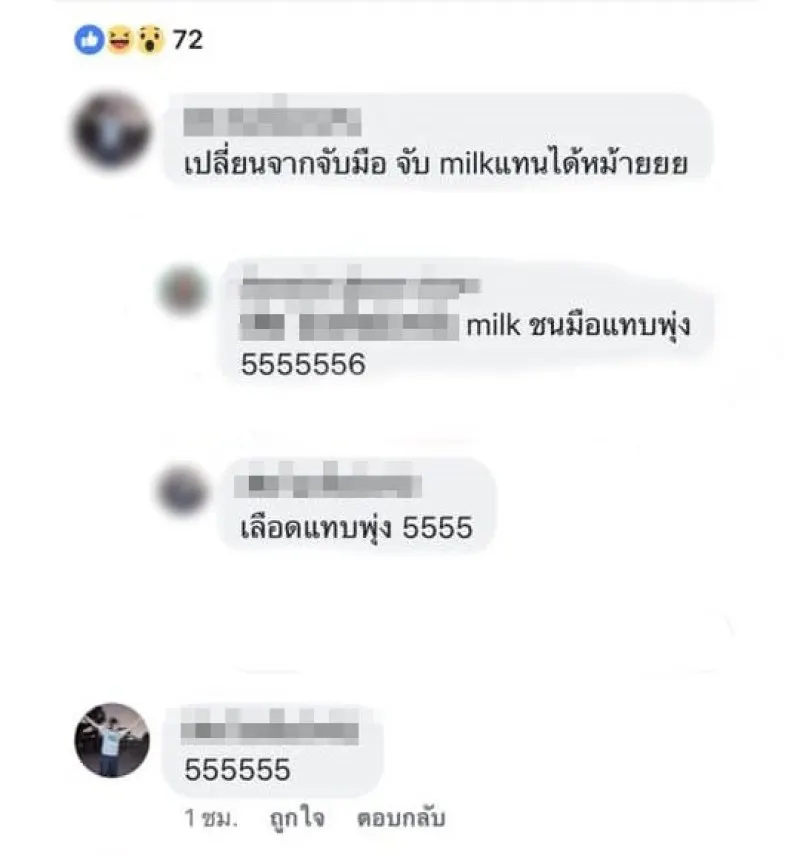
Task: Click the 1 ชม. timestamp
Action: click(x=211, y=817)
